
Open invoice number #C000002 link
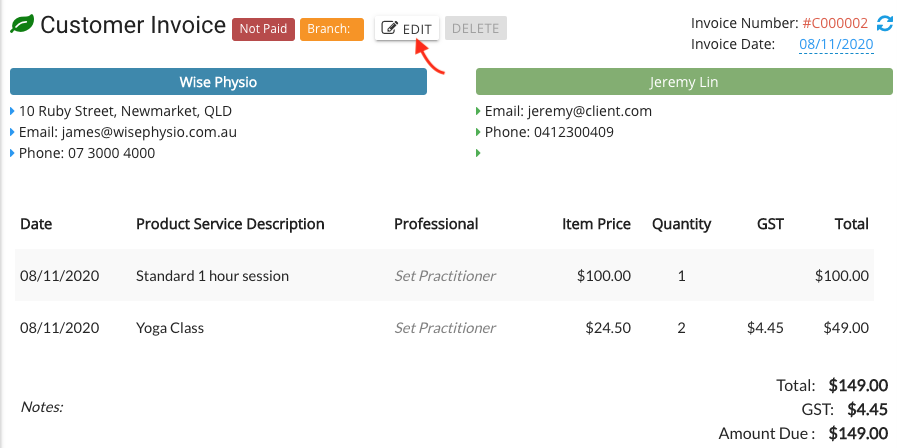(x=835, y=23)
